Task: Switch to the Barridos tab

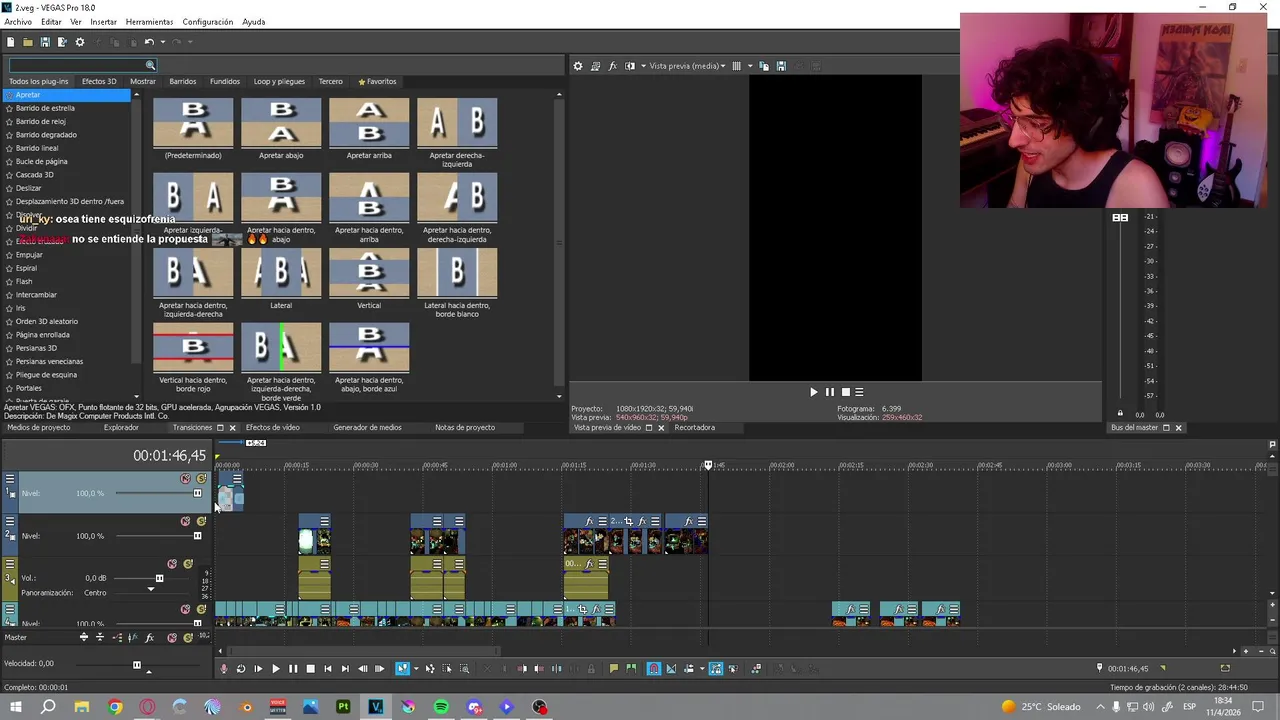Action: tap(182, 81)
